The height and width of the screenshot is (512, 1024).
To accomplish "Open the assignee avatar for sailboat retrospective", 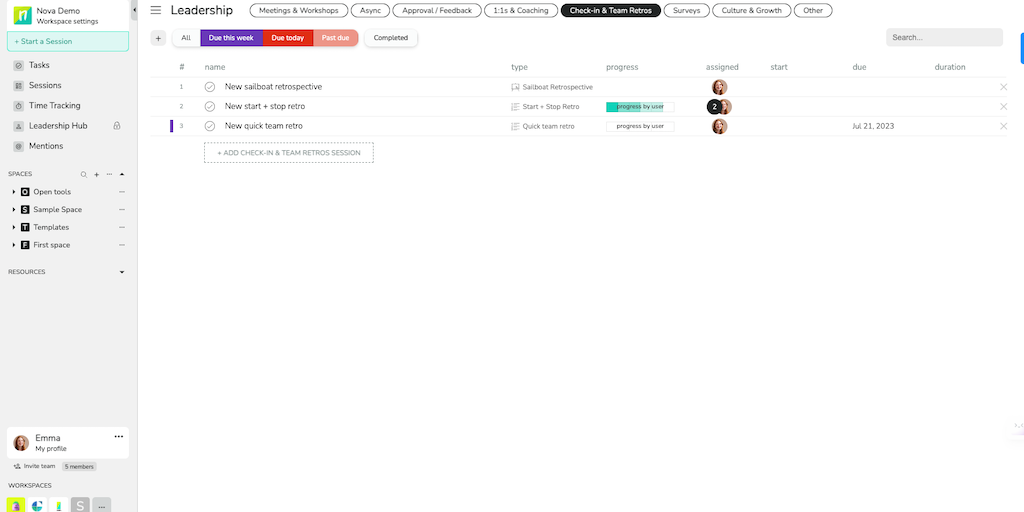I will (x=719, y=87).
